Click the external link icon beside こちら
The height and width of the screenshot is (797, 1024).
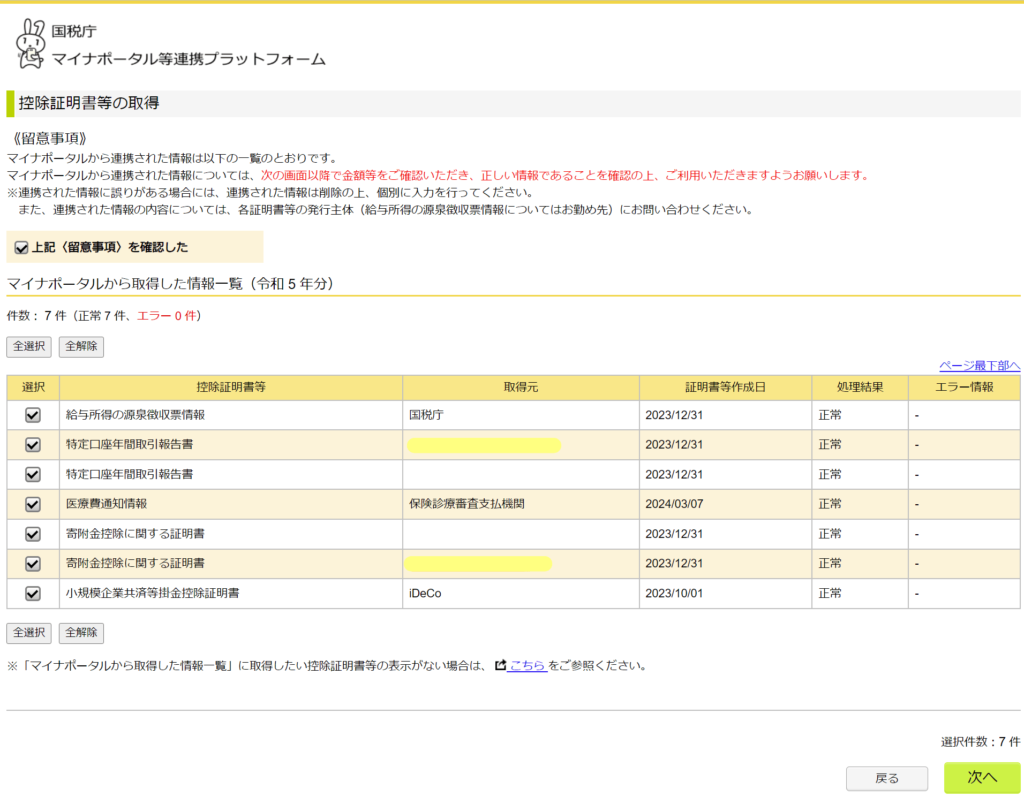click(500, 665)
